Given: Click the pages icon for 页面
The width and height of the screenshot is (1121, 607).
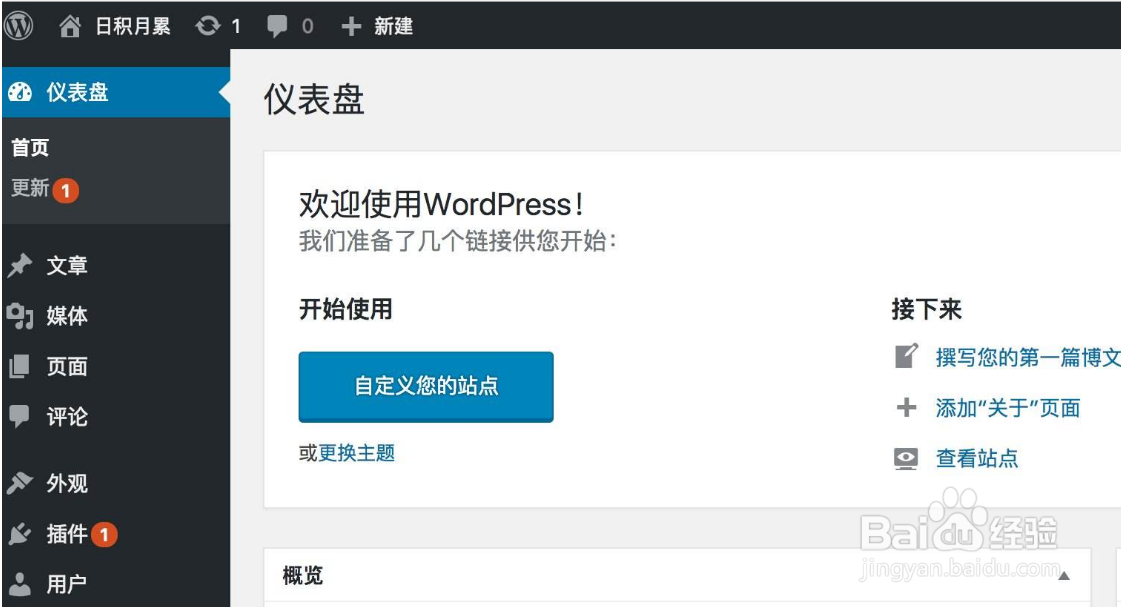Looking at the screenshot, I should click(x=20, y=367).
